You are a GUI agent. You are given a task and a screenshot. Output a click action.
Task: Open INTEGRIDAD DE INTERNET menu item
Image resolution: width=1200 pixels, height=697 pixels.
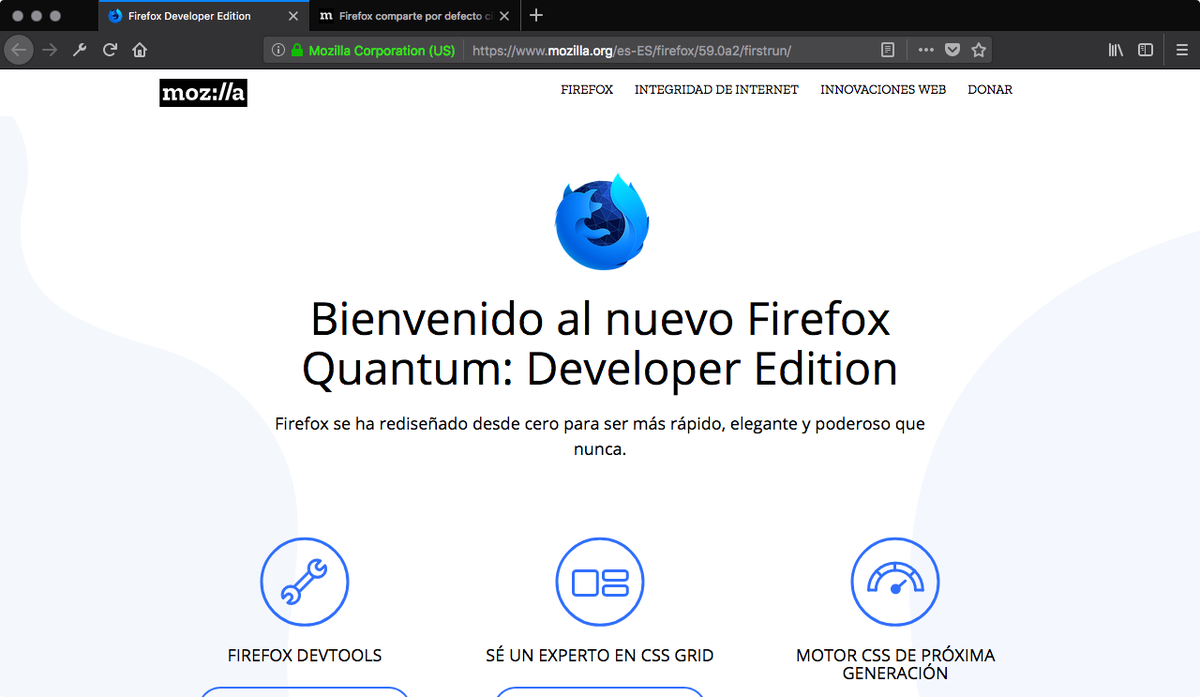(x=716, y=90)
